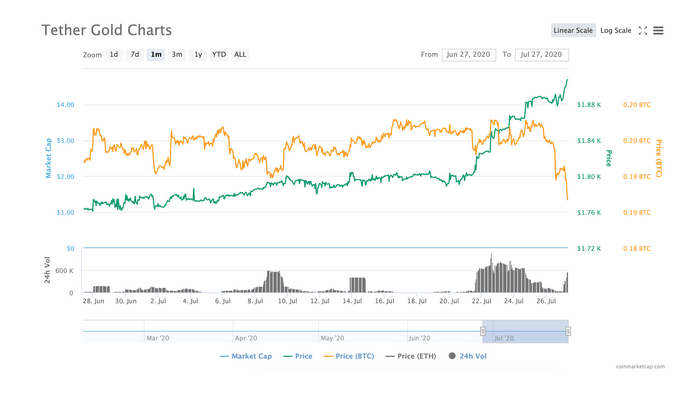This screenshot has width=696, height=393.
Task: Set zoom range to 7d
Action: click(134, 55)
